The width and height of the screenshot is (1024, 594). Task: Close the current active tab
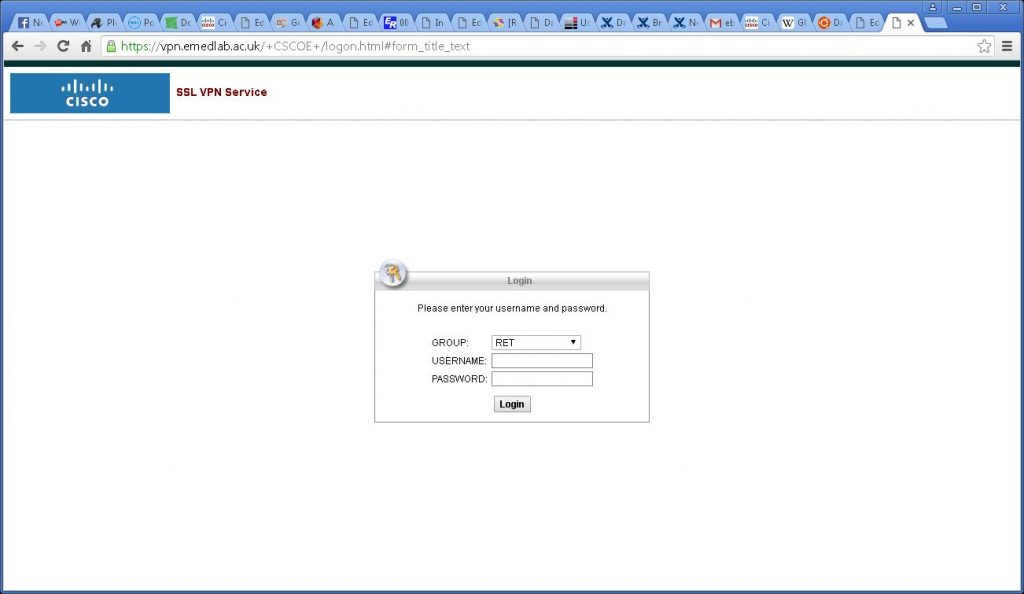[x=911, y=22]
